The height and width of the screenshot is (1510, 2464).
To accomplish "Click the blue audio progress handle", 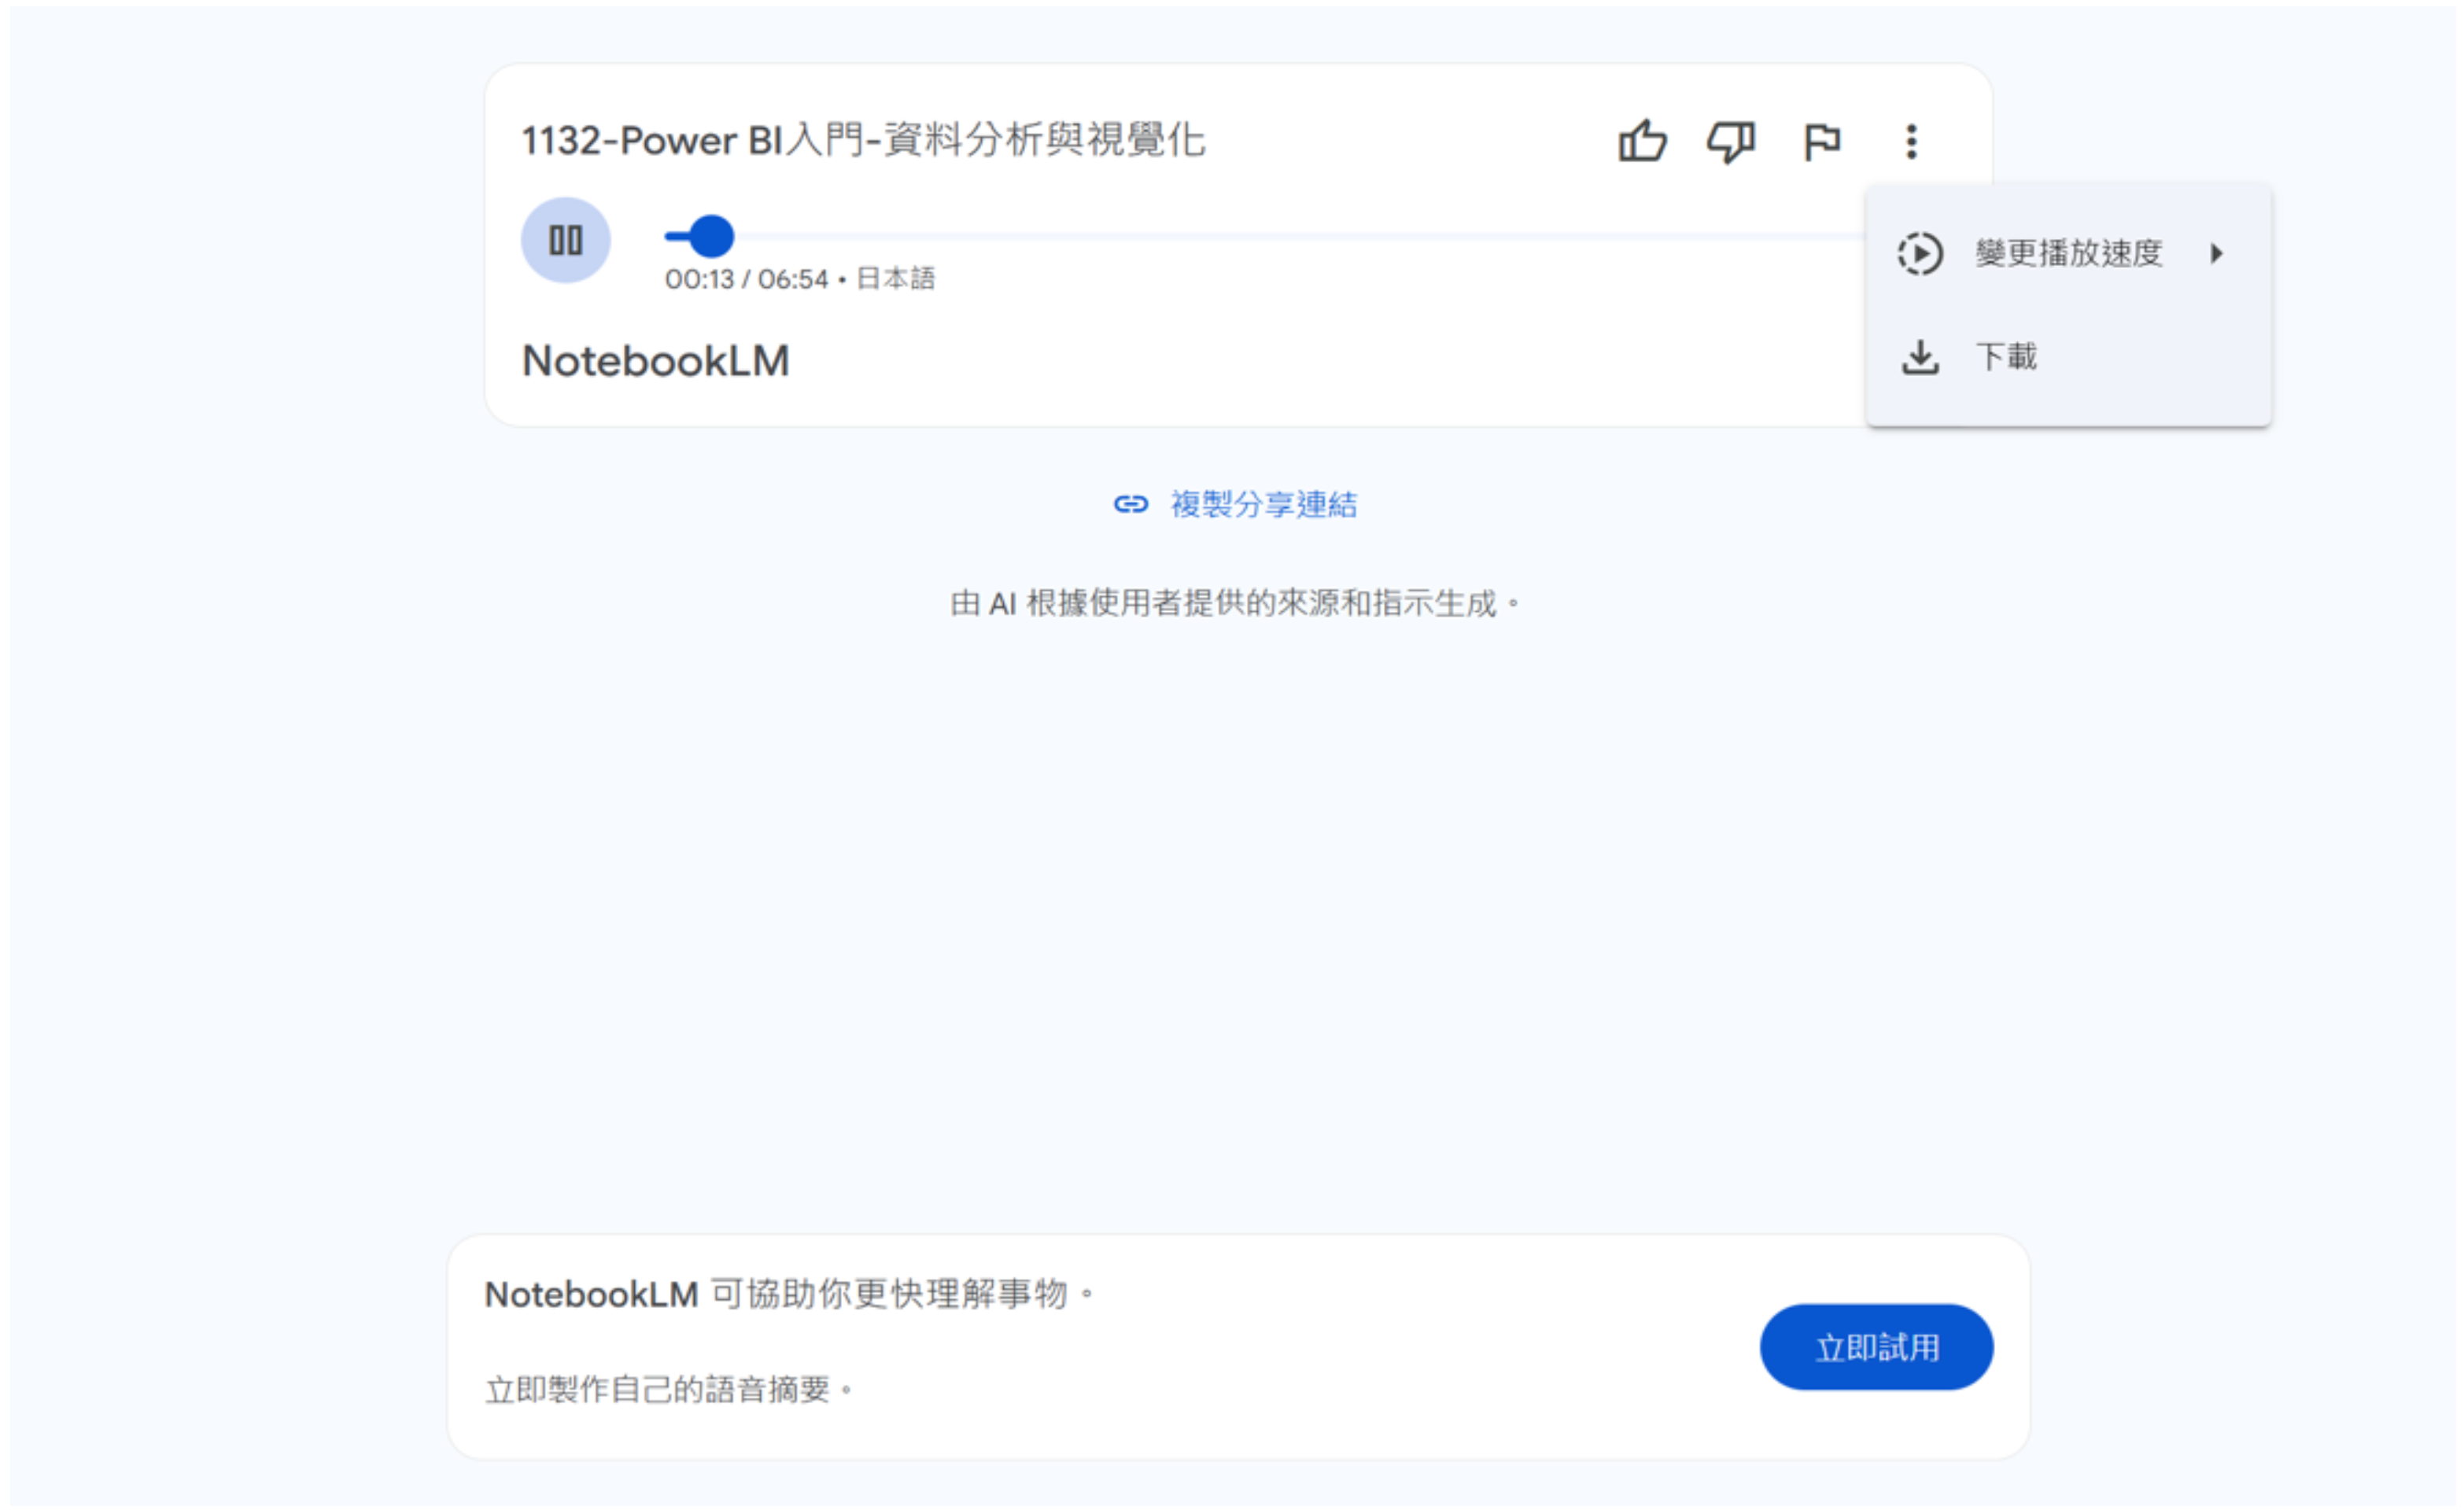I will coord(711,236).
